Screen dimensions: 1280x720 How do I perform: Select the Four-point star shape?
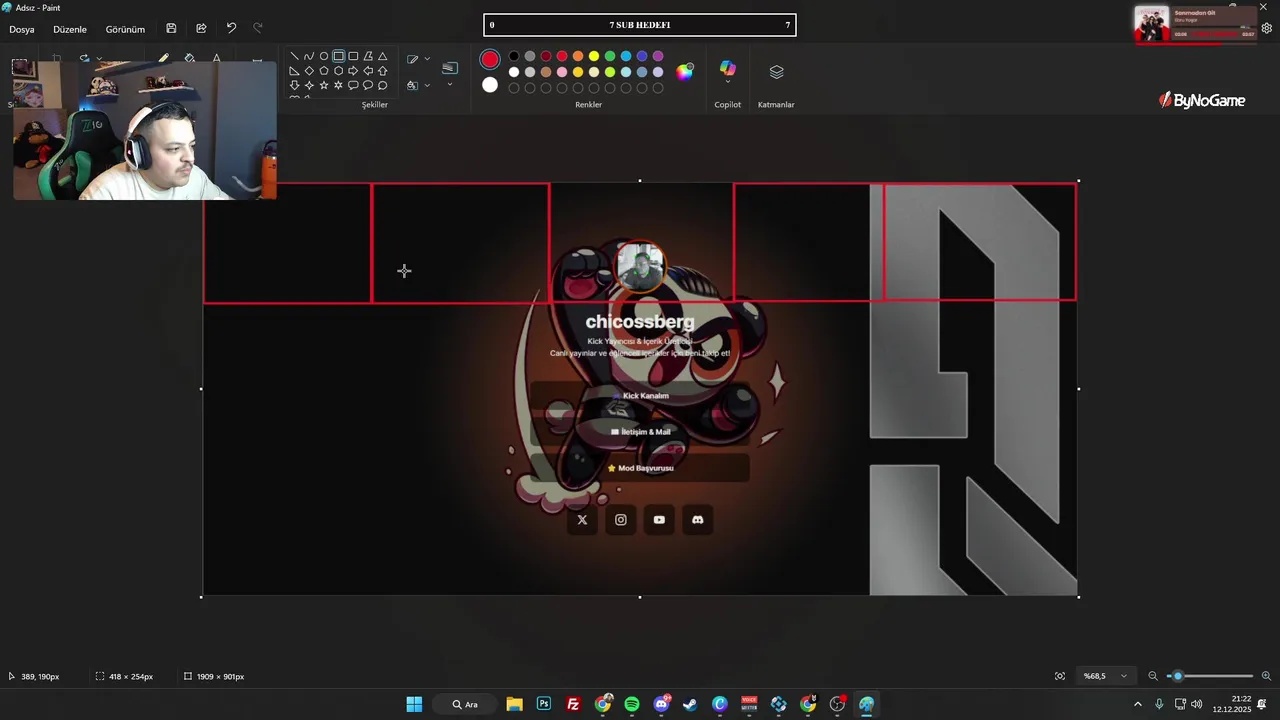(x=309, y=85)
